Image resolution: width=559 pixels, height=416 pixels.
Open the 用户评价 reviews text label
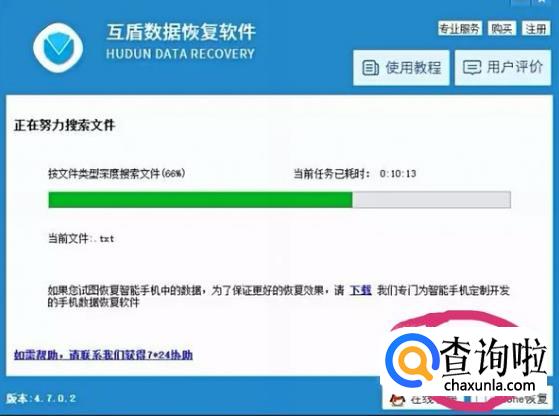pos(515,67)
